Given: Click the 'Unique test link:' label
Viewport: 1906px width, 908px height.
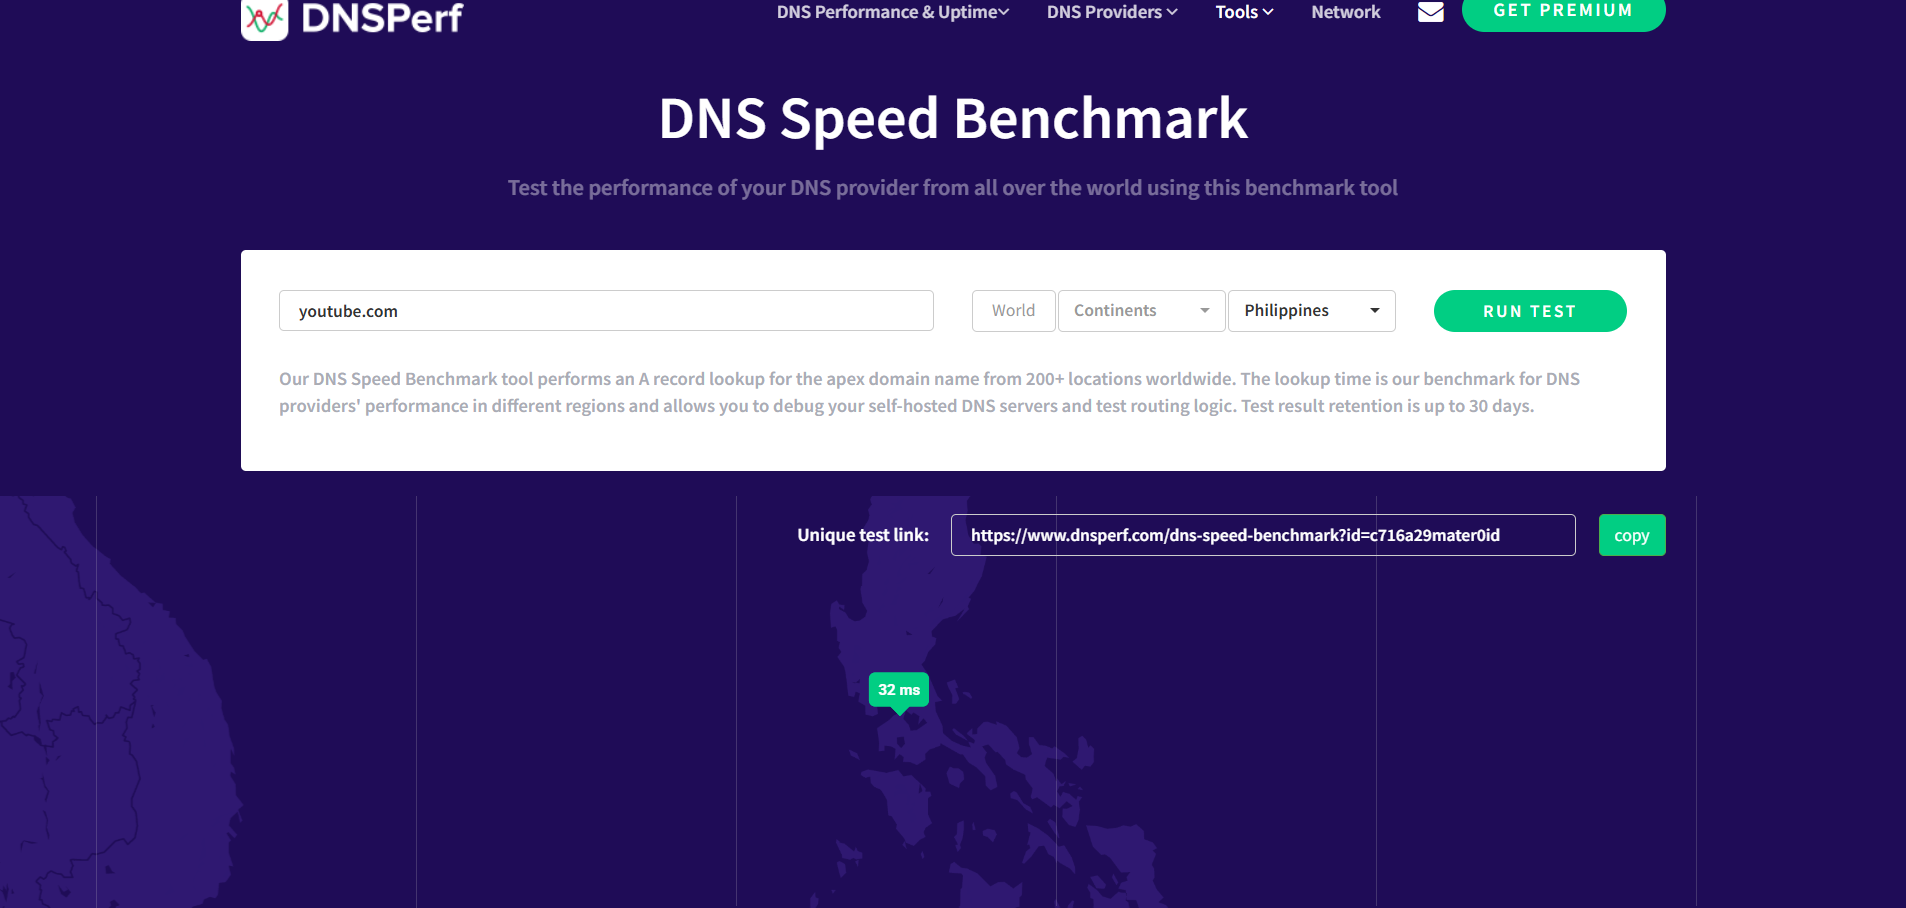Looking at the screenshot, I should (863, 535).
